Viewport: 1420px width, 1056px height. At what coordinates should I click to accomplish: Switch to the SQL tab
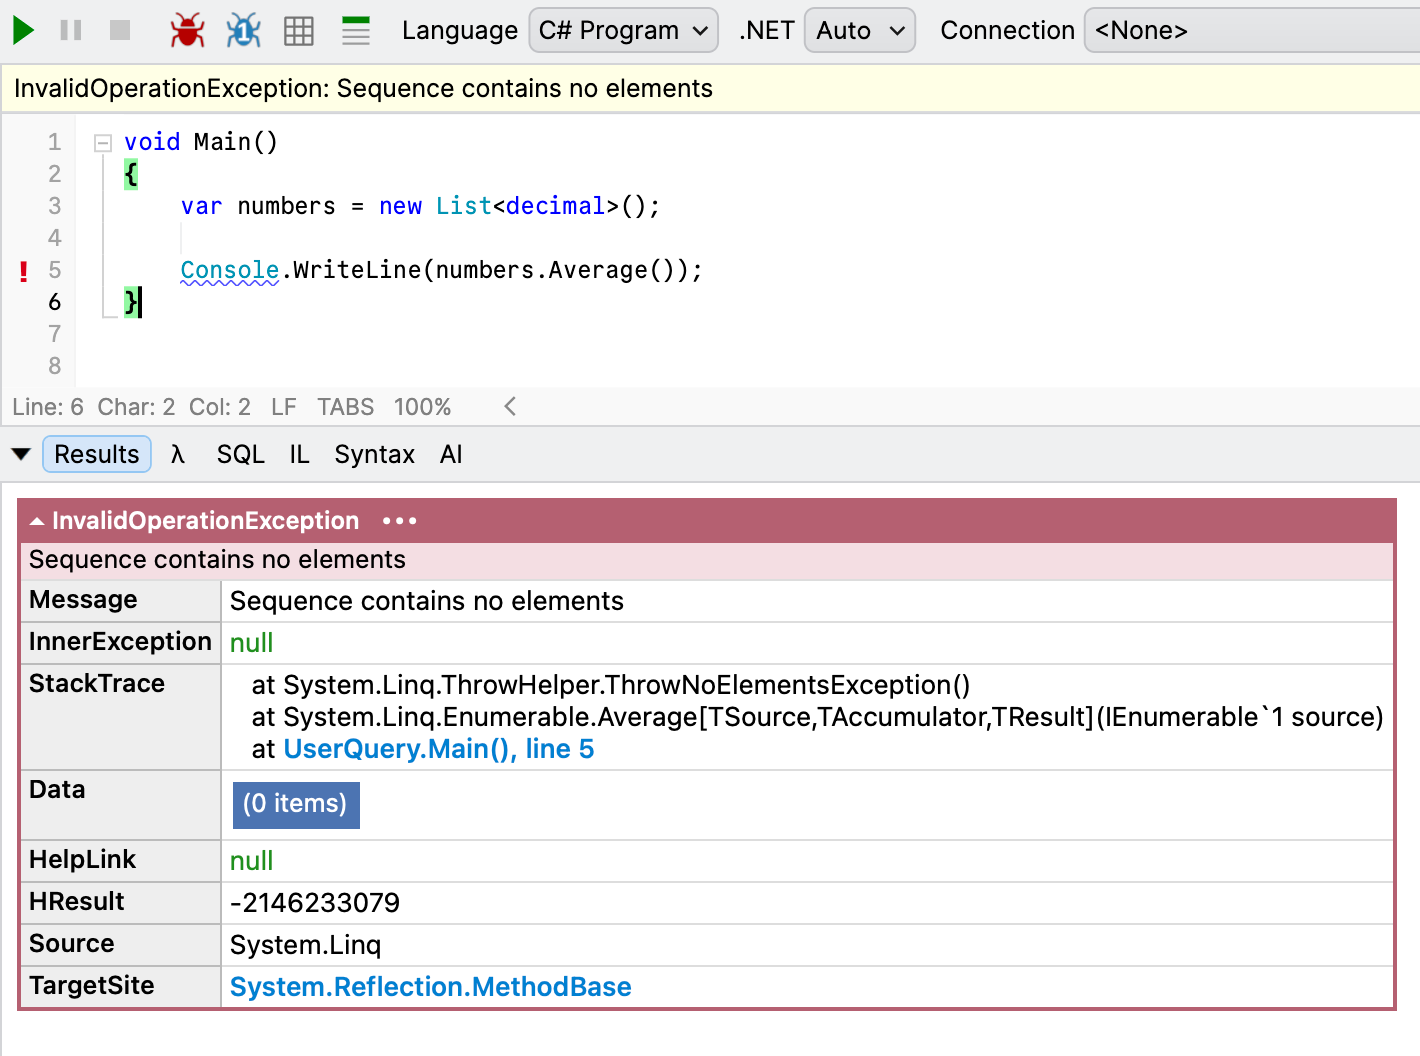[x=241, y=454]
